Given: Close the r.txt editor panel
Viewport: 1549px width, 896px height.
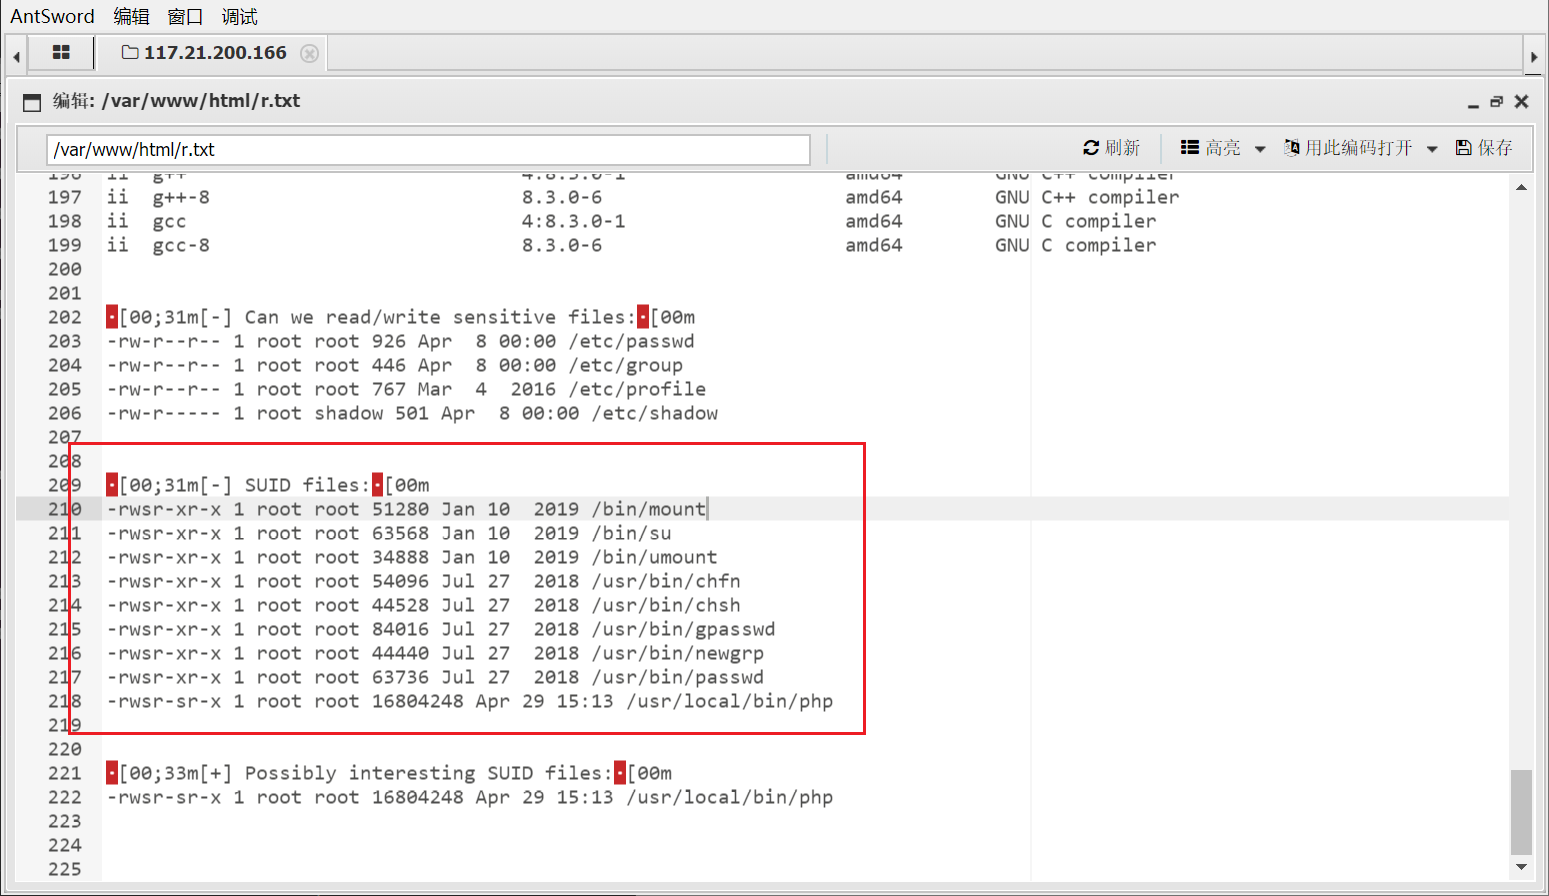Looking at the screenshot, I should (x=1521, y=102).
